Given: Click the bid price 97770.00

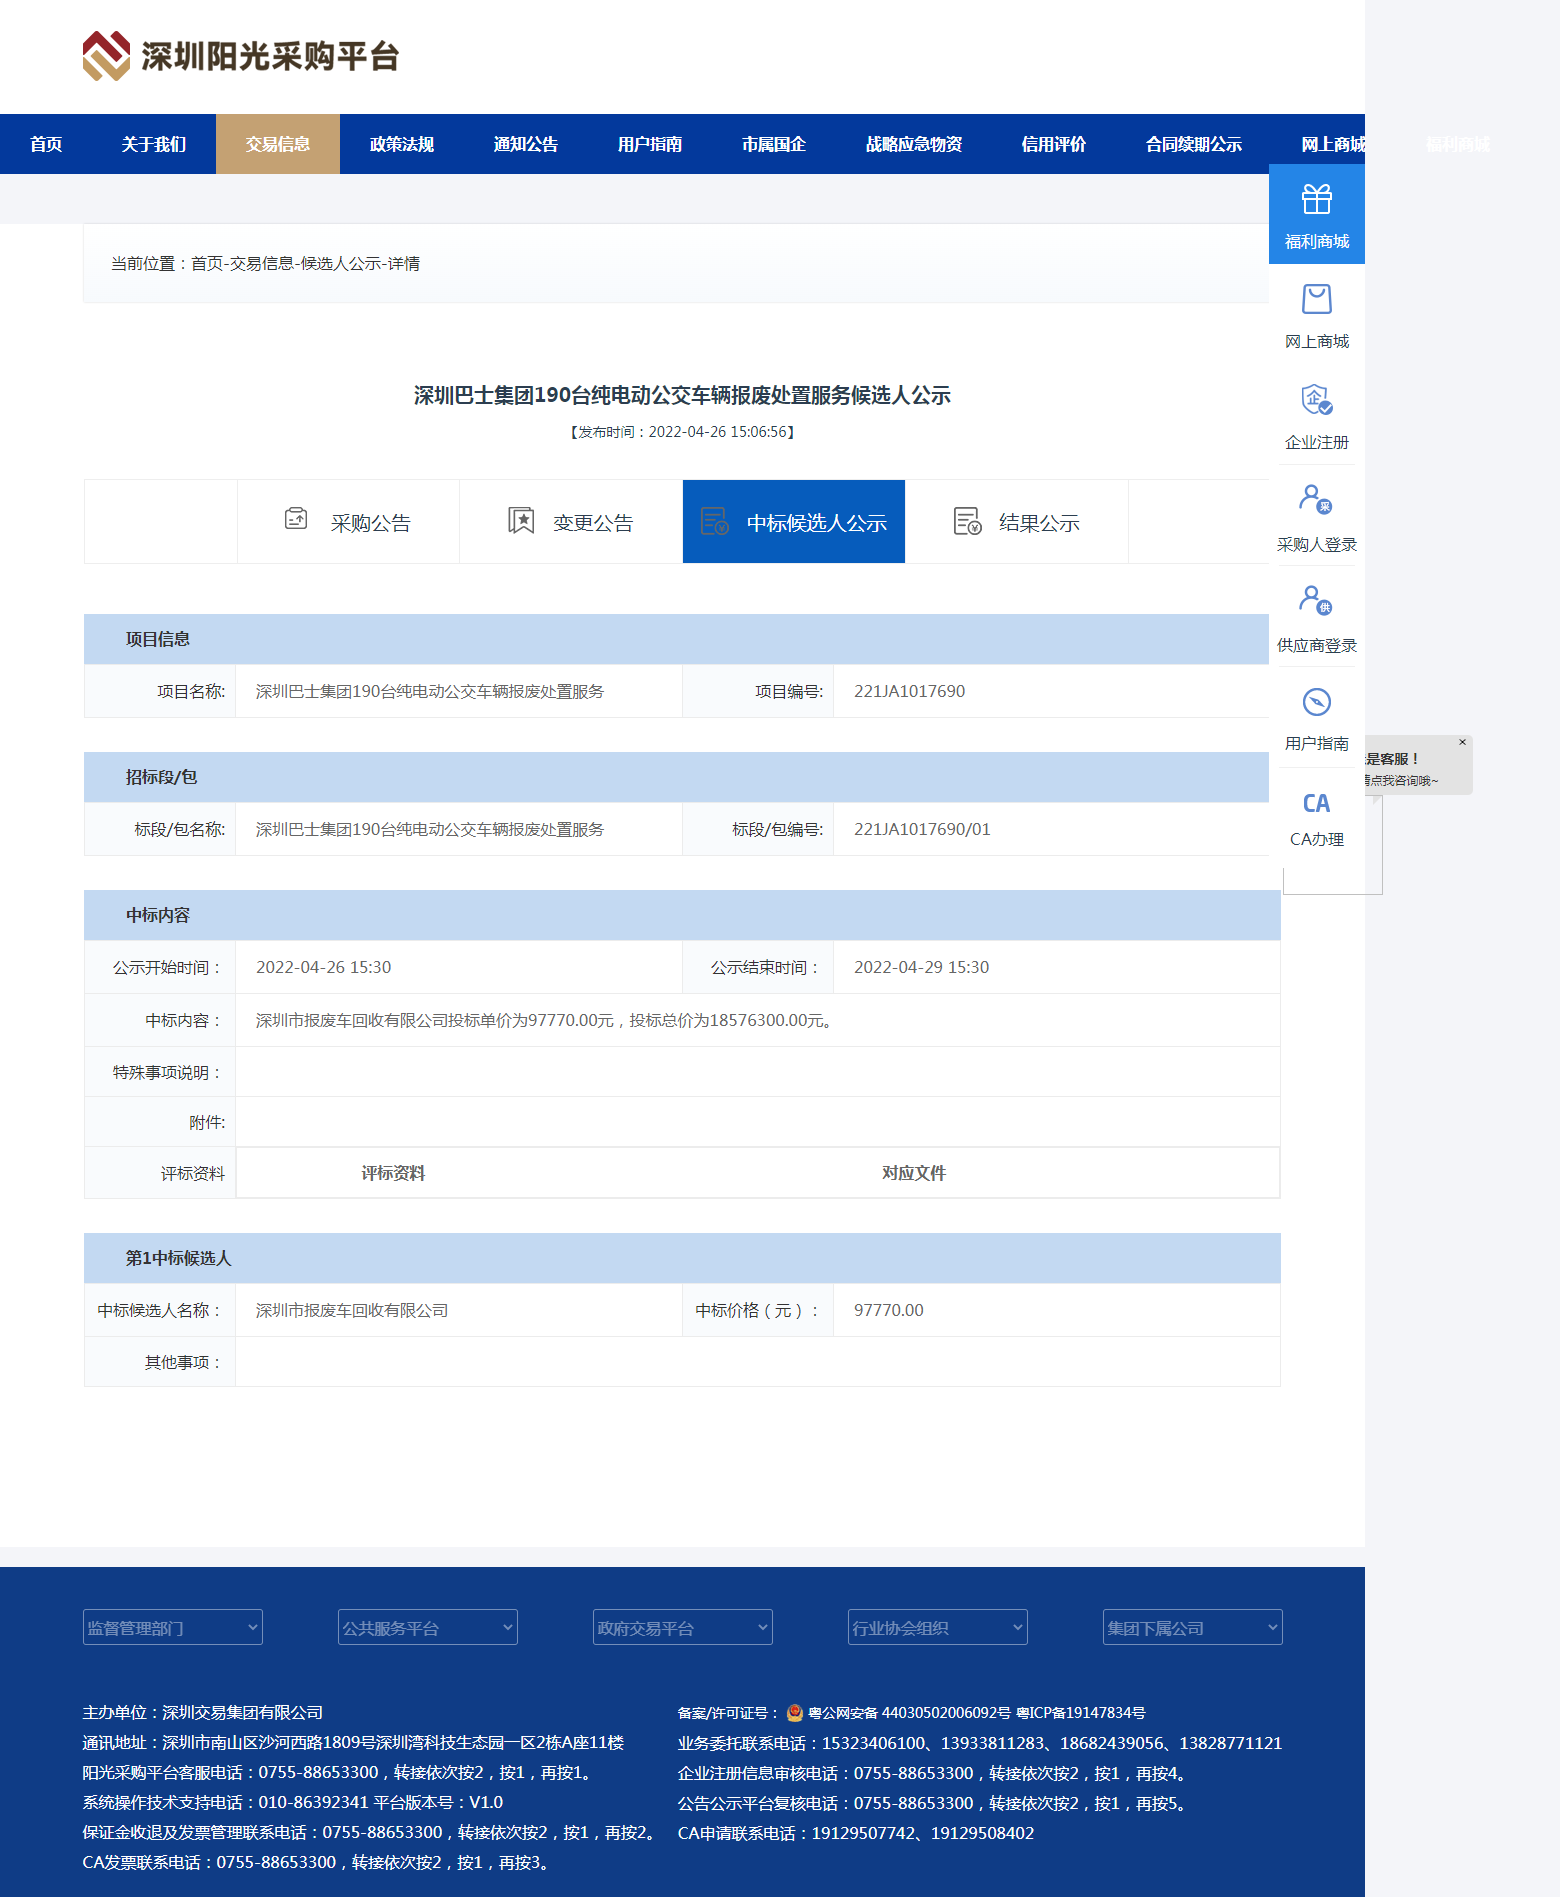Looking at the screenshot, I should 889,1310.
